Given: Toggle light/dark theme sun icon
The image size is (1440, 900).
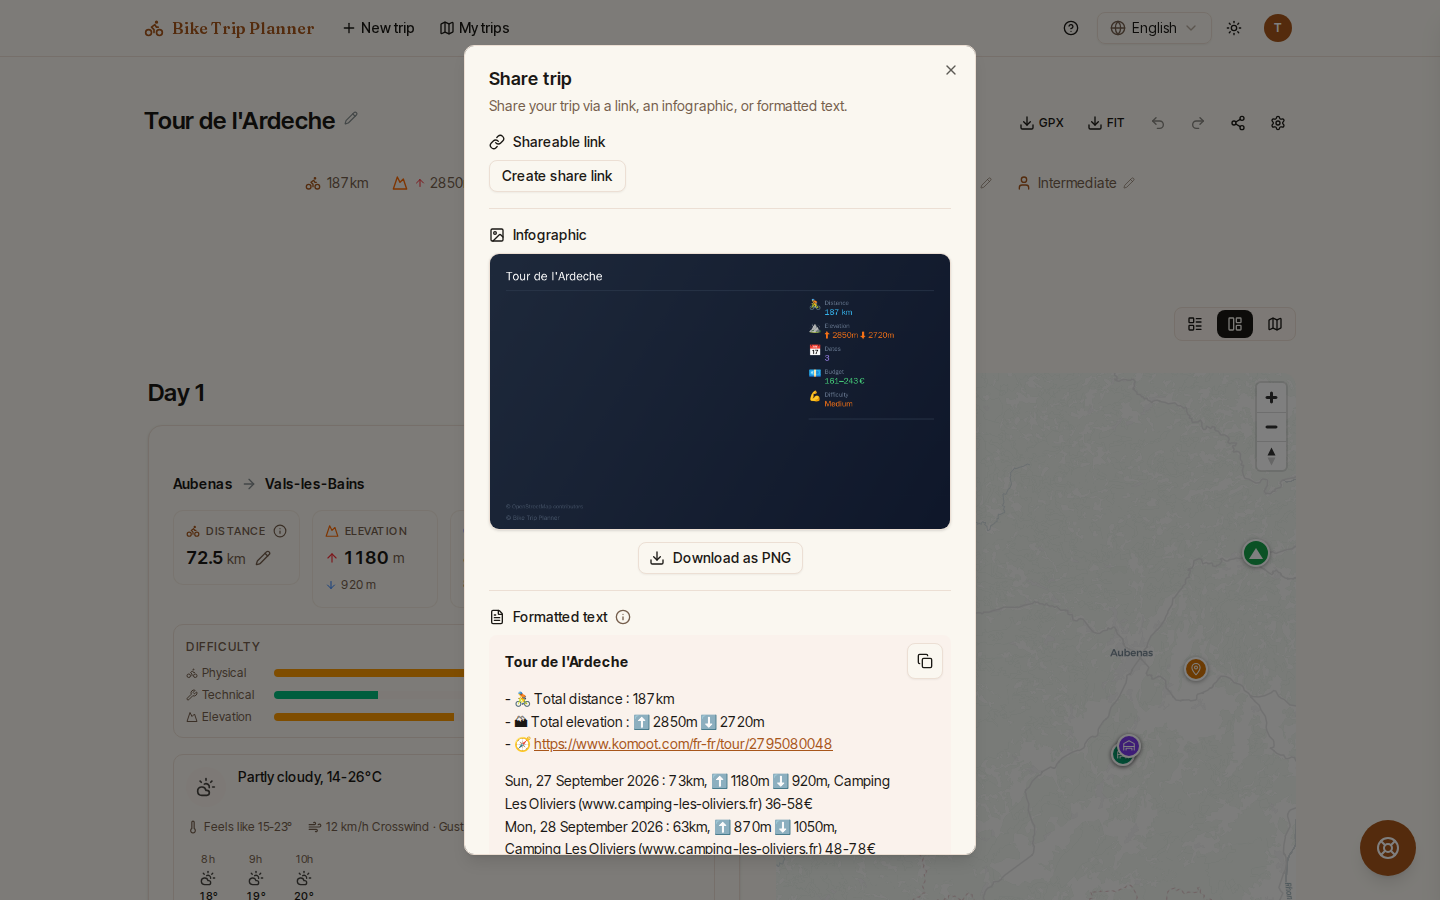Looking at the screenshot, I should pos(1234,28).
